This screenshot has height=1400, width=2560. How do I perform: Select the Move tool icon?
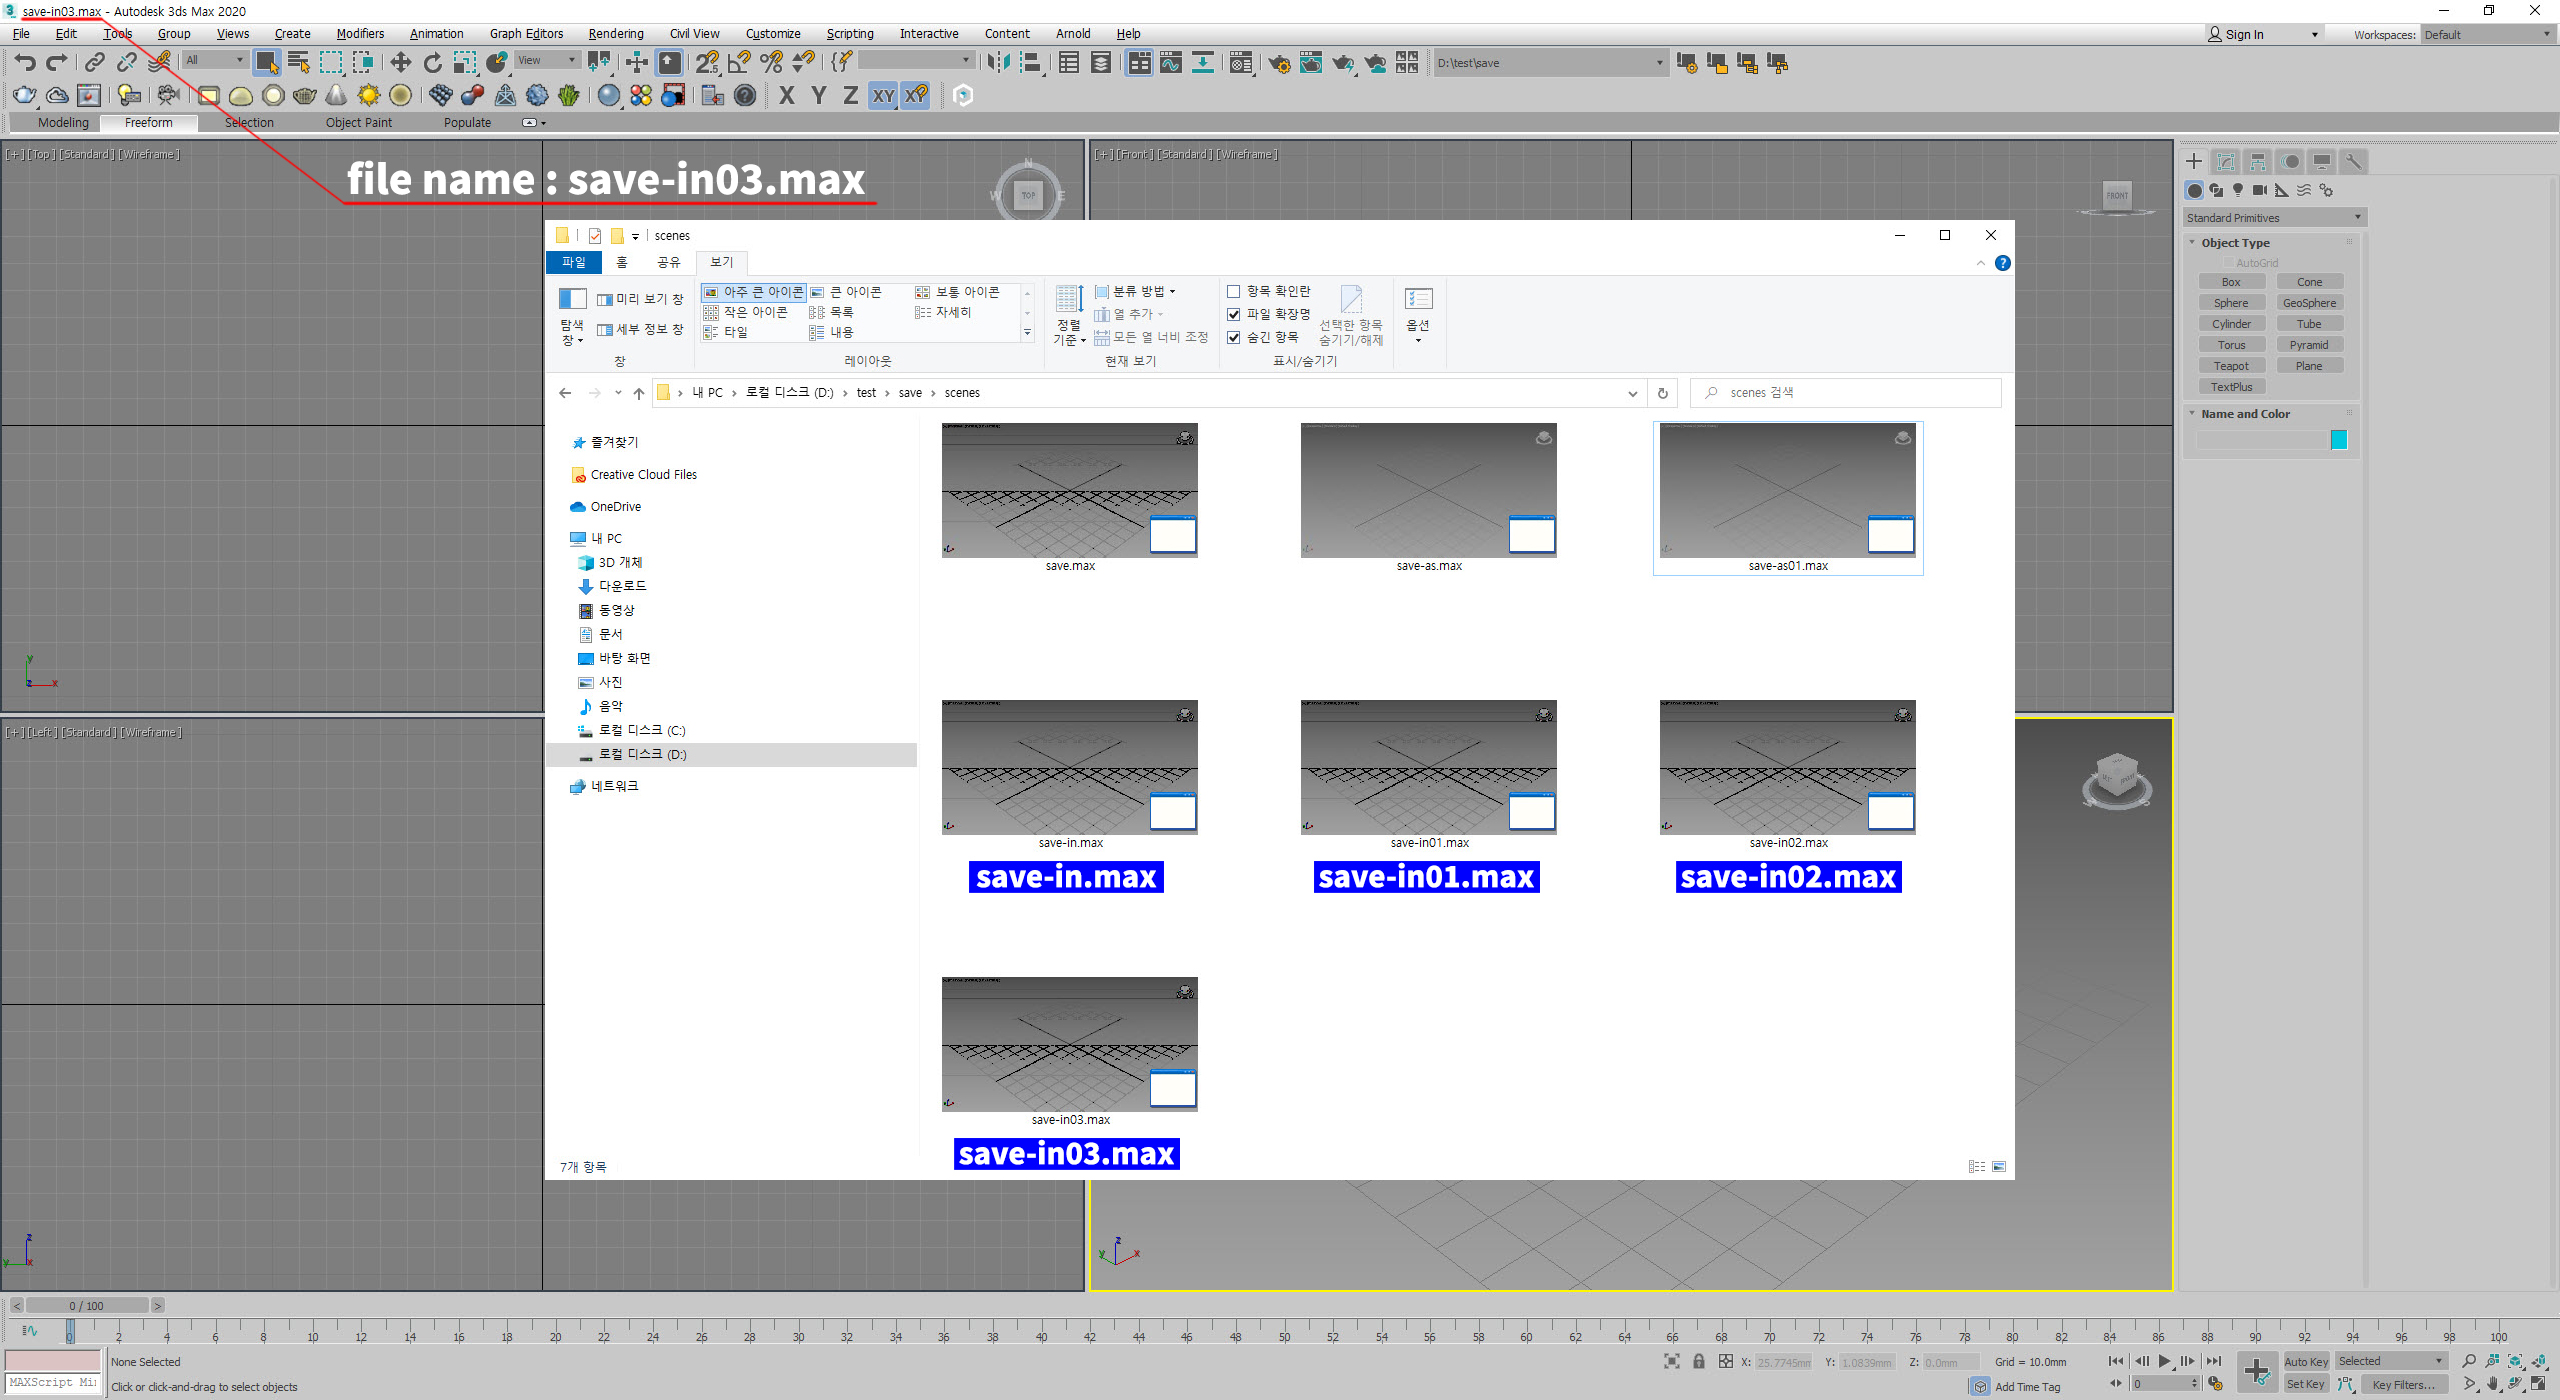pos(400,63)
